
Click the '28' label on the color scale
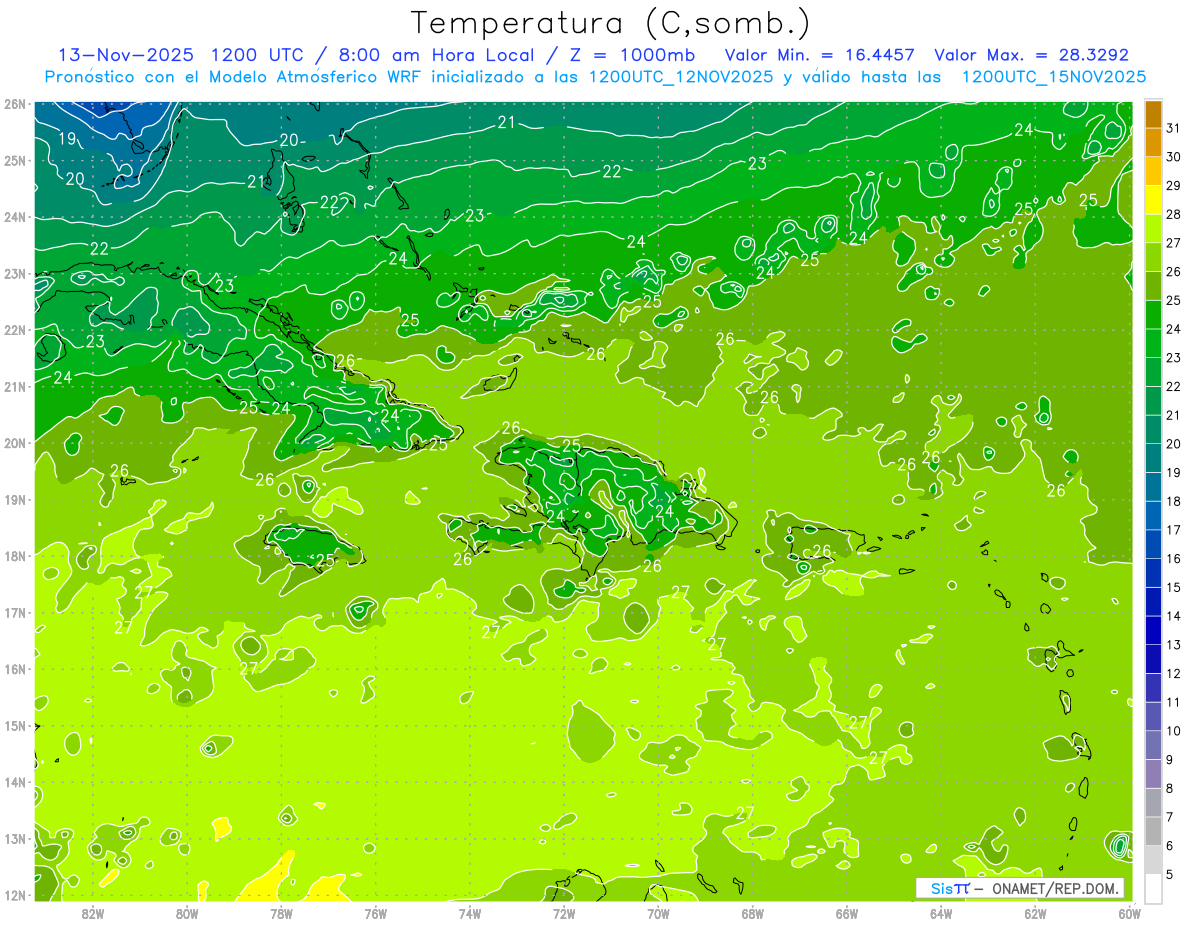click(x=1174, y=215)
